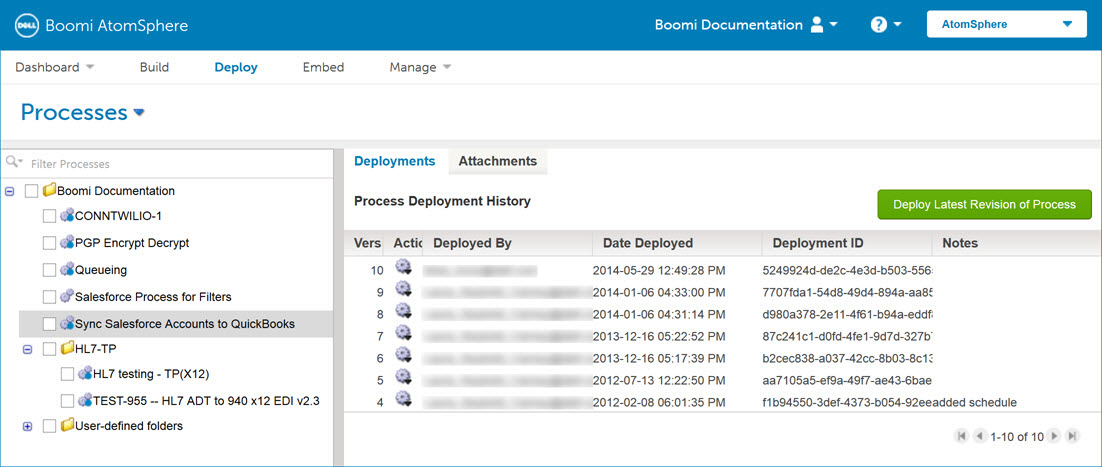1102x467 pixels.
Task: Click the Dell logo icon
Action: coord(27,25)
